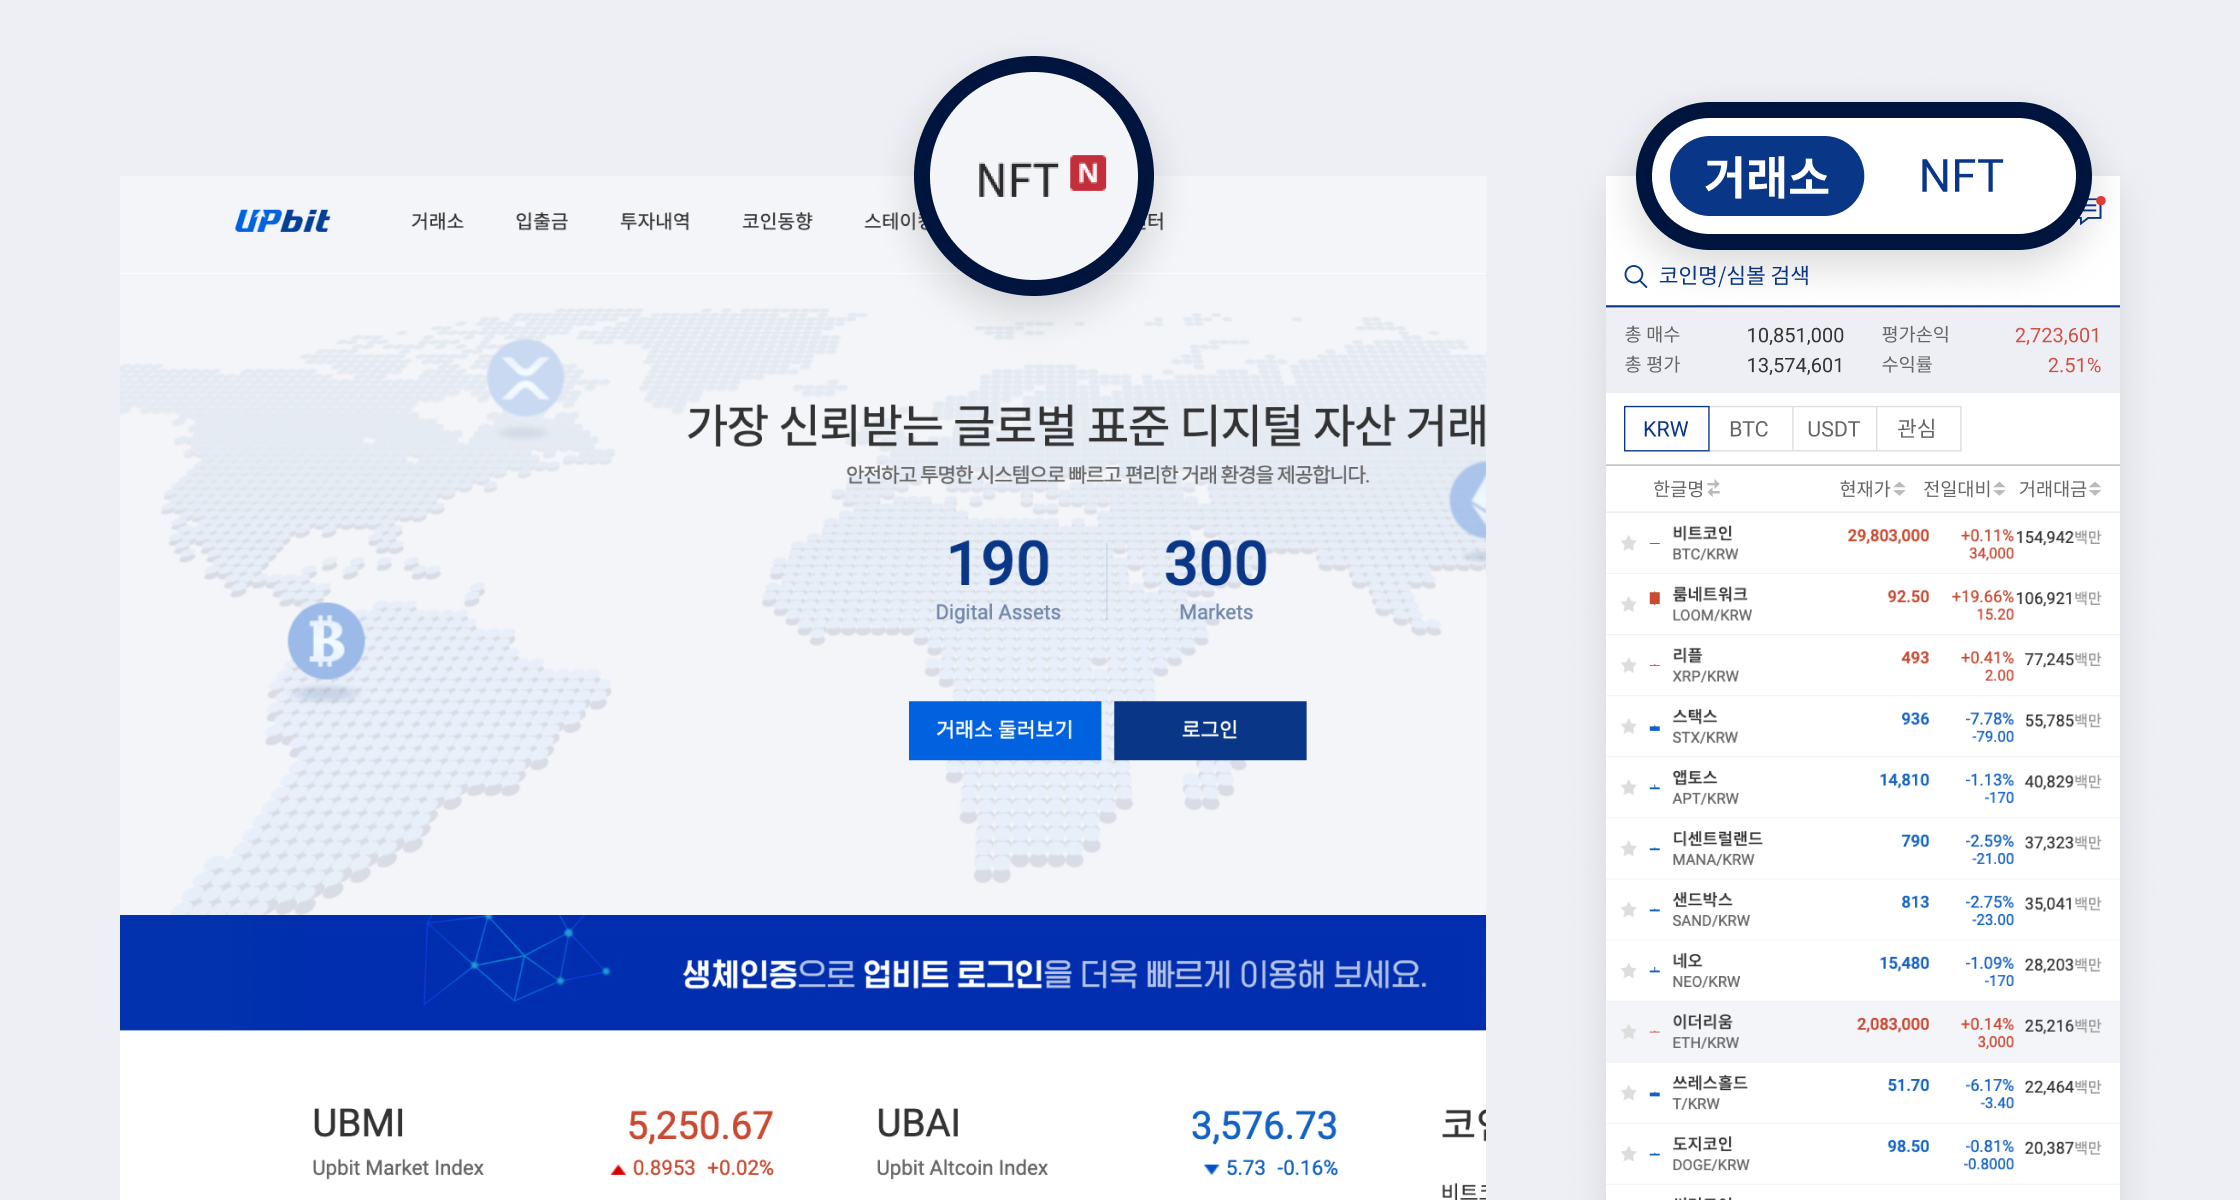Open the 디센트럴랜드 MANA/KRW row
Viewport: 2240px width, 1200px height.
pyautogui.click(x=1862, y=848)
